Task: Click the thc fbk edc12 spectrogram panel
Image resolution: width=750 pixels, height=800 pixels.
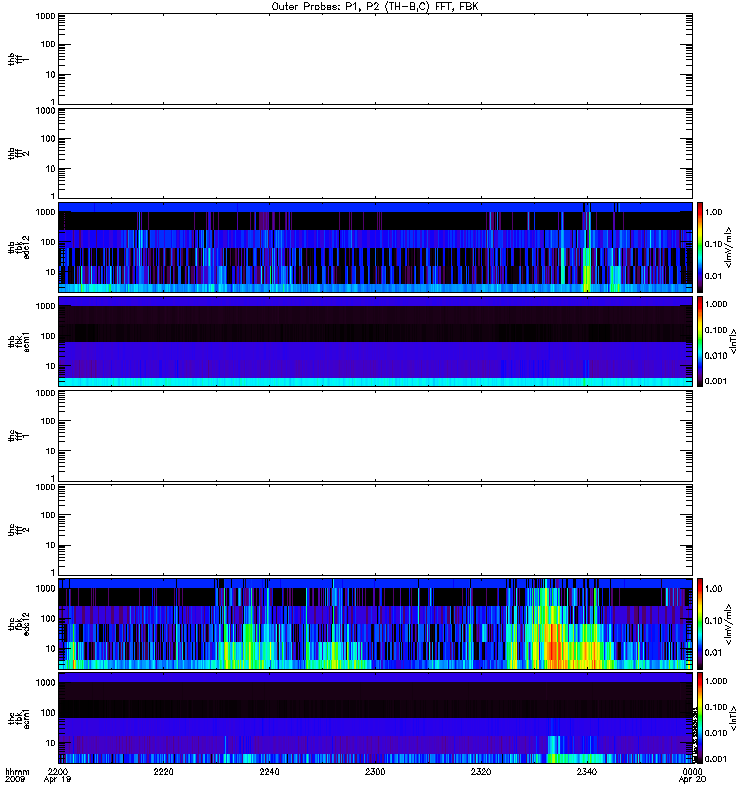Action: pos(375,624)
